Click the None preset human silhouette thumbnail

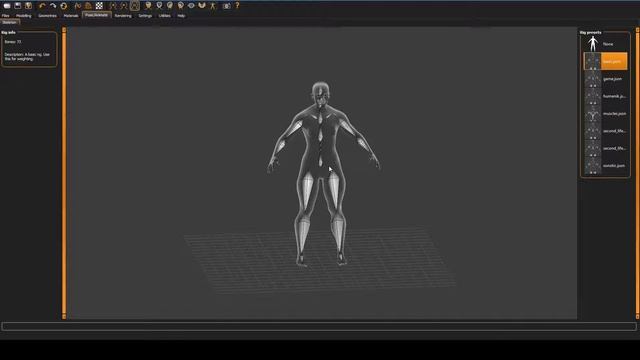click(x=593, y=44)
